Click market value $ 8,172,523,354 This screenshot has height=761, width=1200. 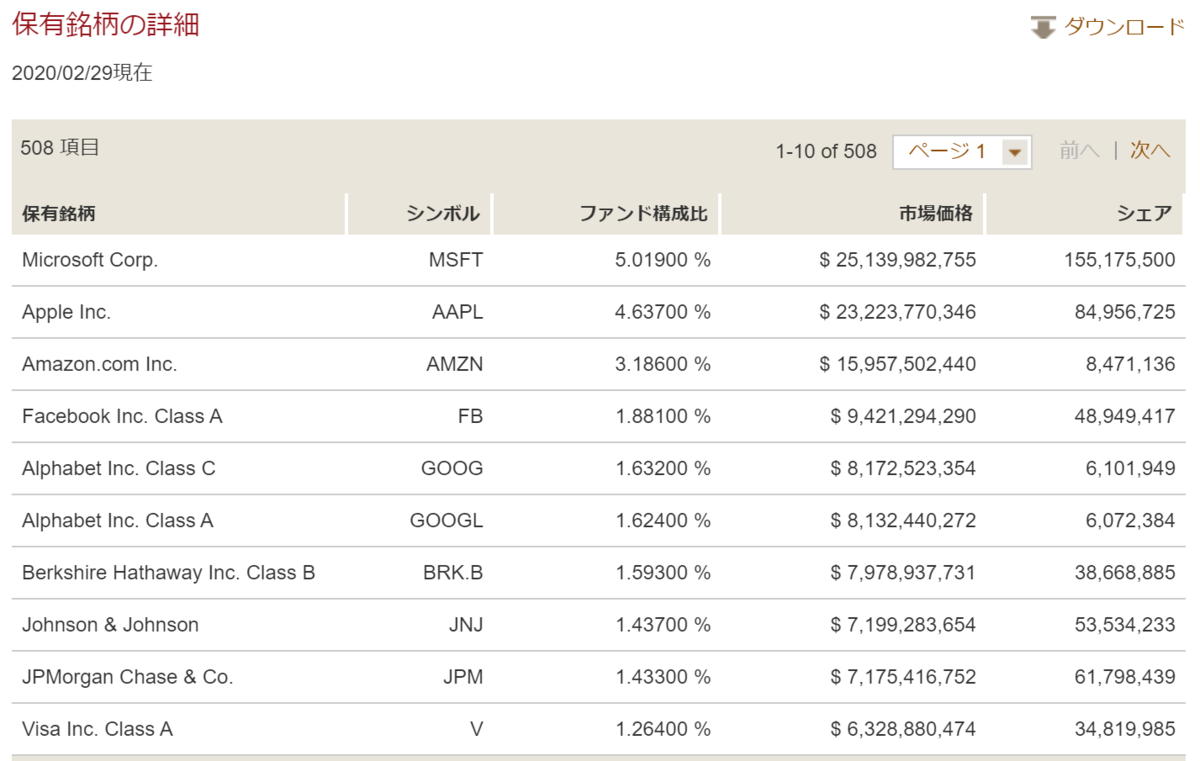click(x=903, y=468)
